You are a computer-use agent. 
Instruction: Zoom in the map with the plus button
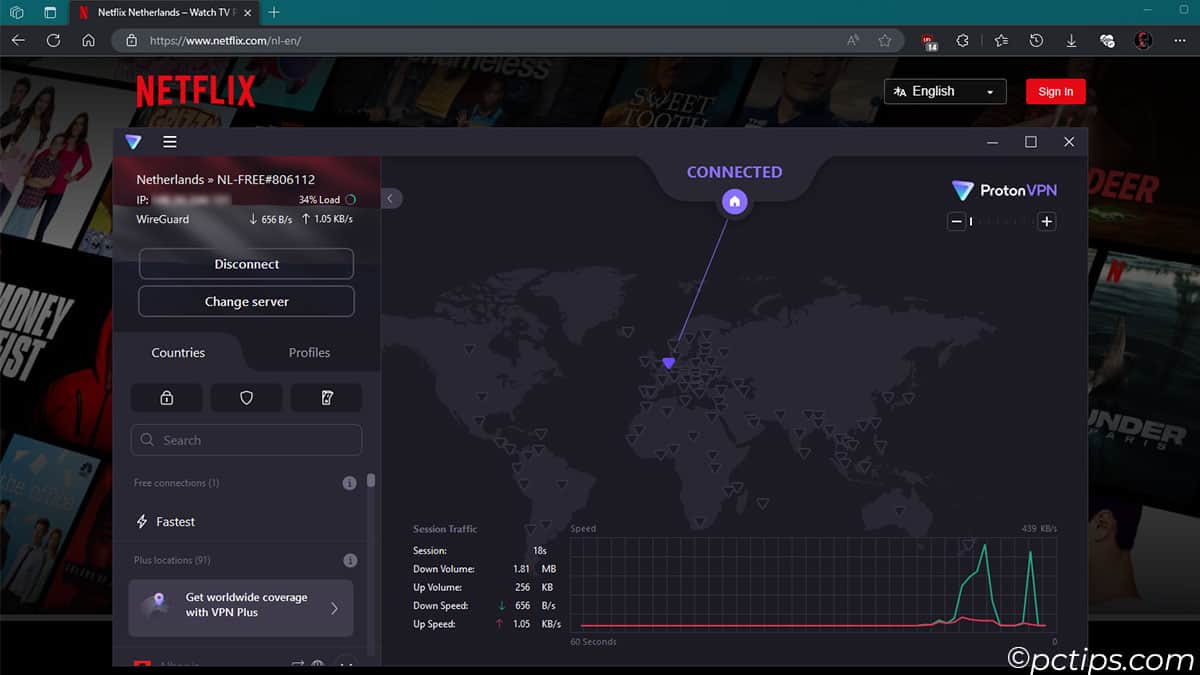click(1046, 221)
